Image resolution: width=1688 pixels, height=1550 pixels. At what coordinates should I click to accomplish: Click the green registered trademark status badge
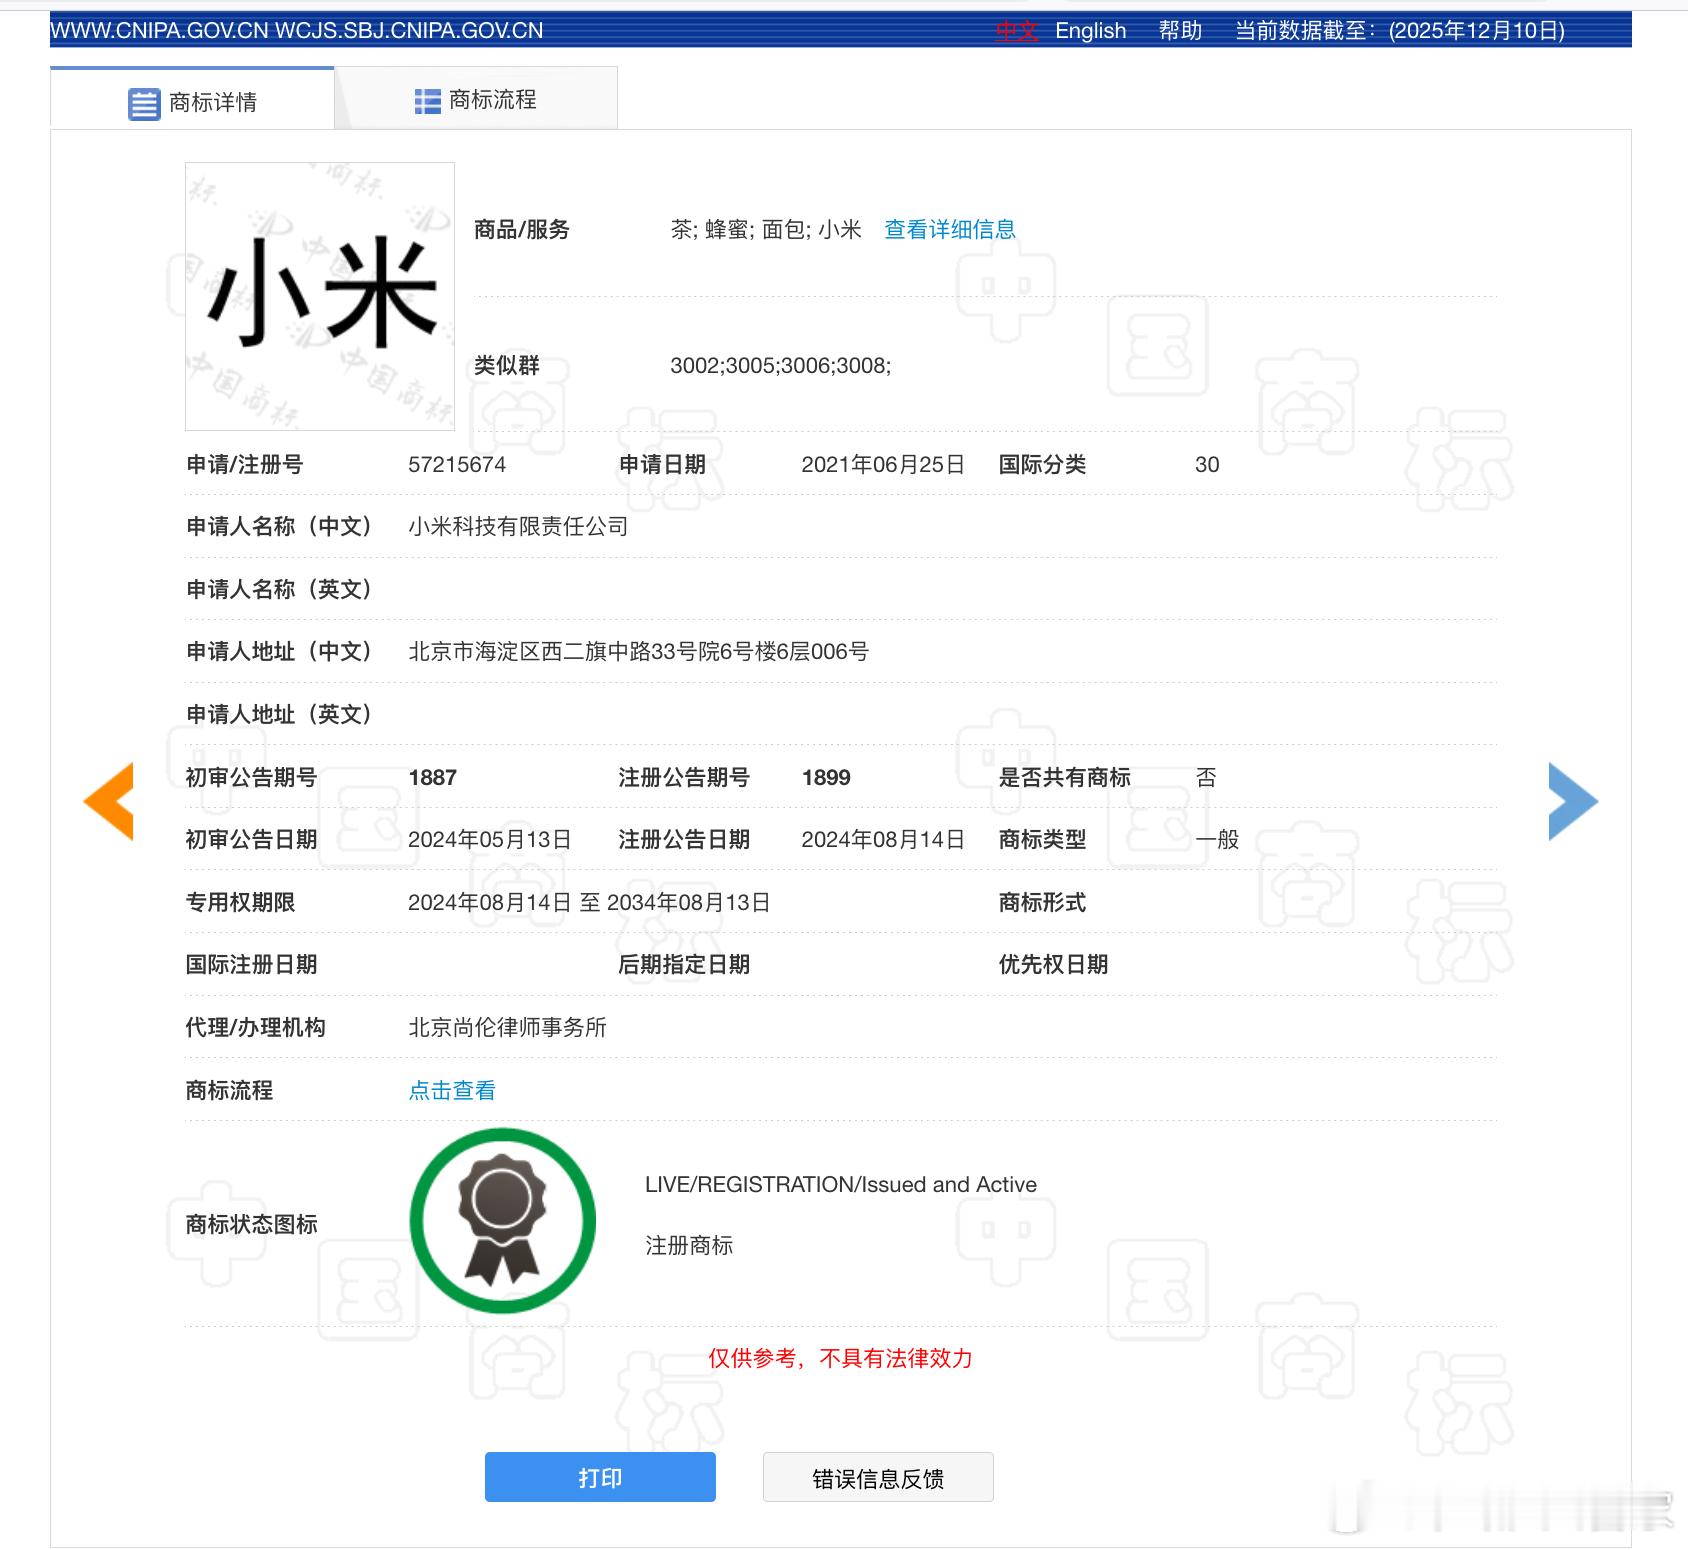coord(502,1221)
